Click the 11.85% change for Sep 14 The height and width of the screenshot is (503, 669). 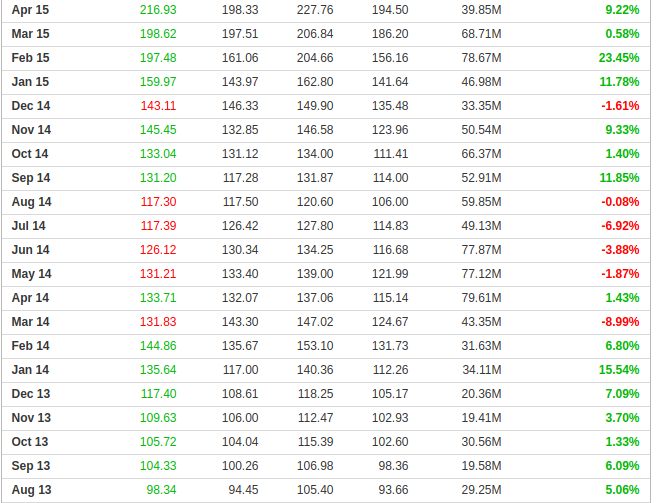(618, 178)
